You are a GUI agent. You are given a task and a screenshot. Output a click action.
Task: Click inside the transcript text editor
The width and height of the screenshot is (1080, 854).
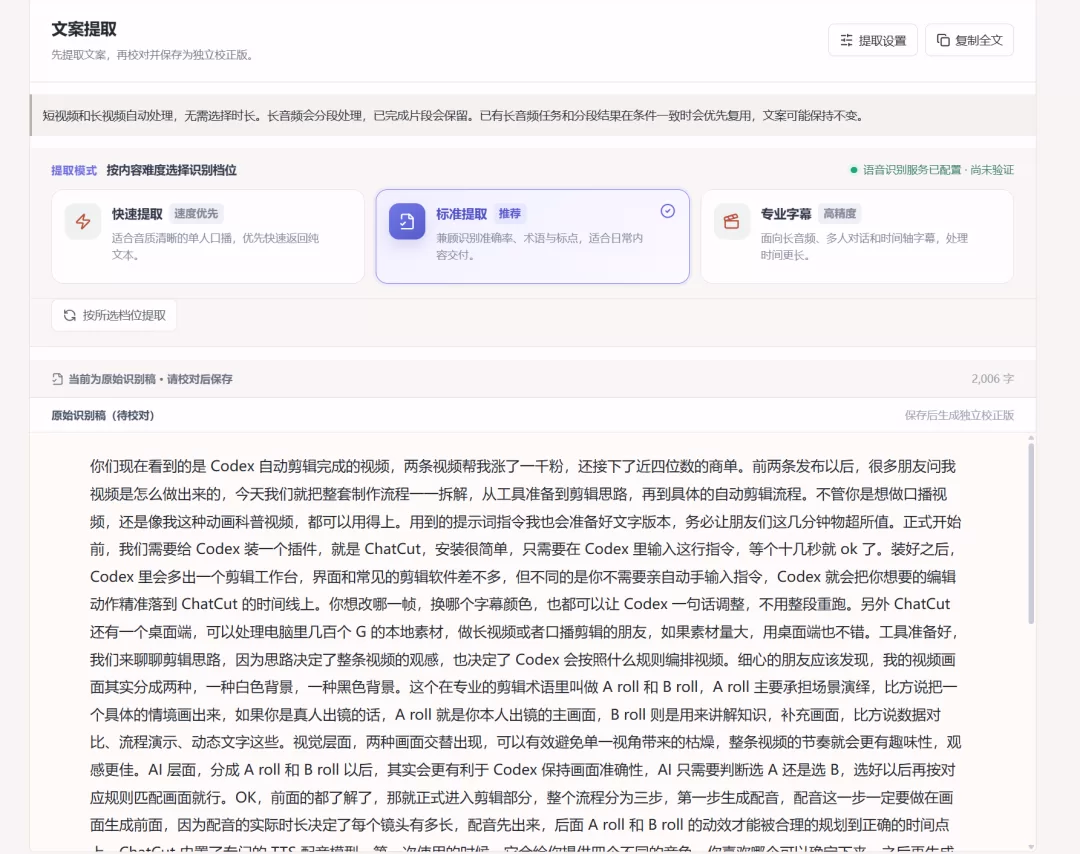click(x=527, y=643)
